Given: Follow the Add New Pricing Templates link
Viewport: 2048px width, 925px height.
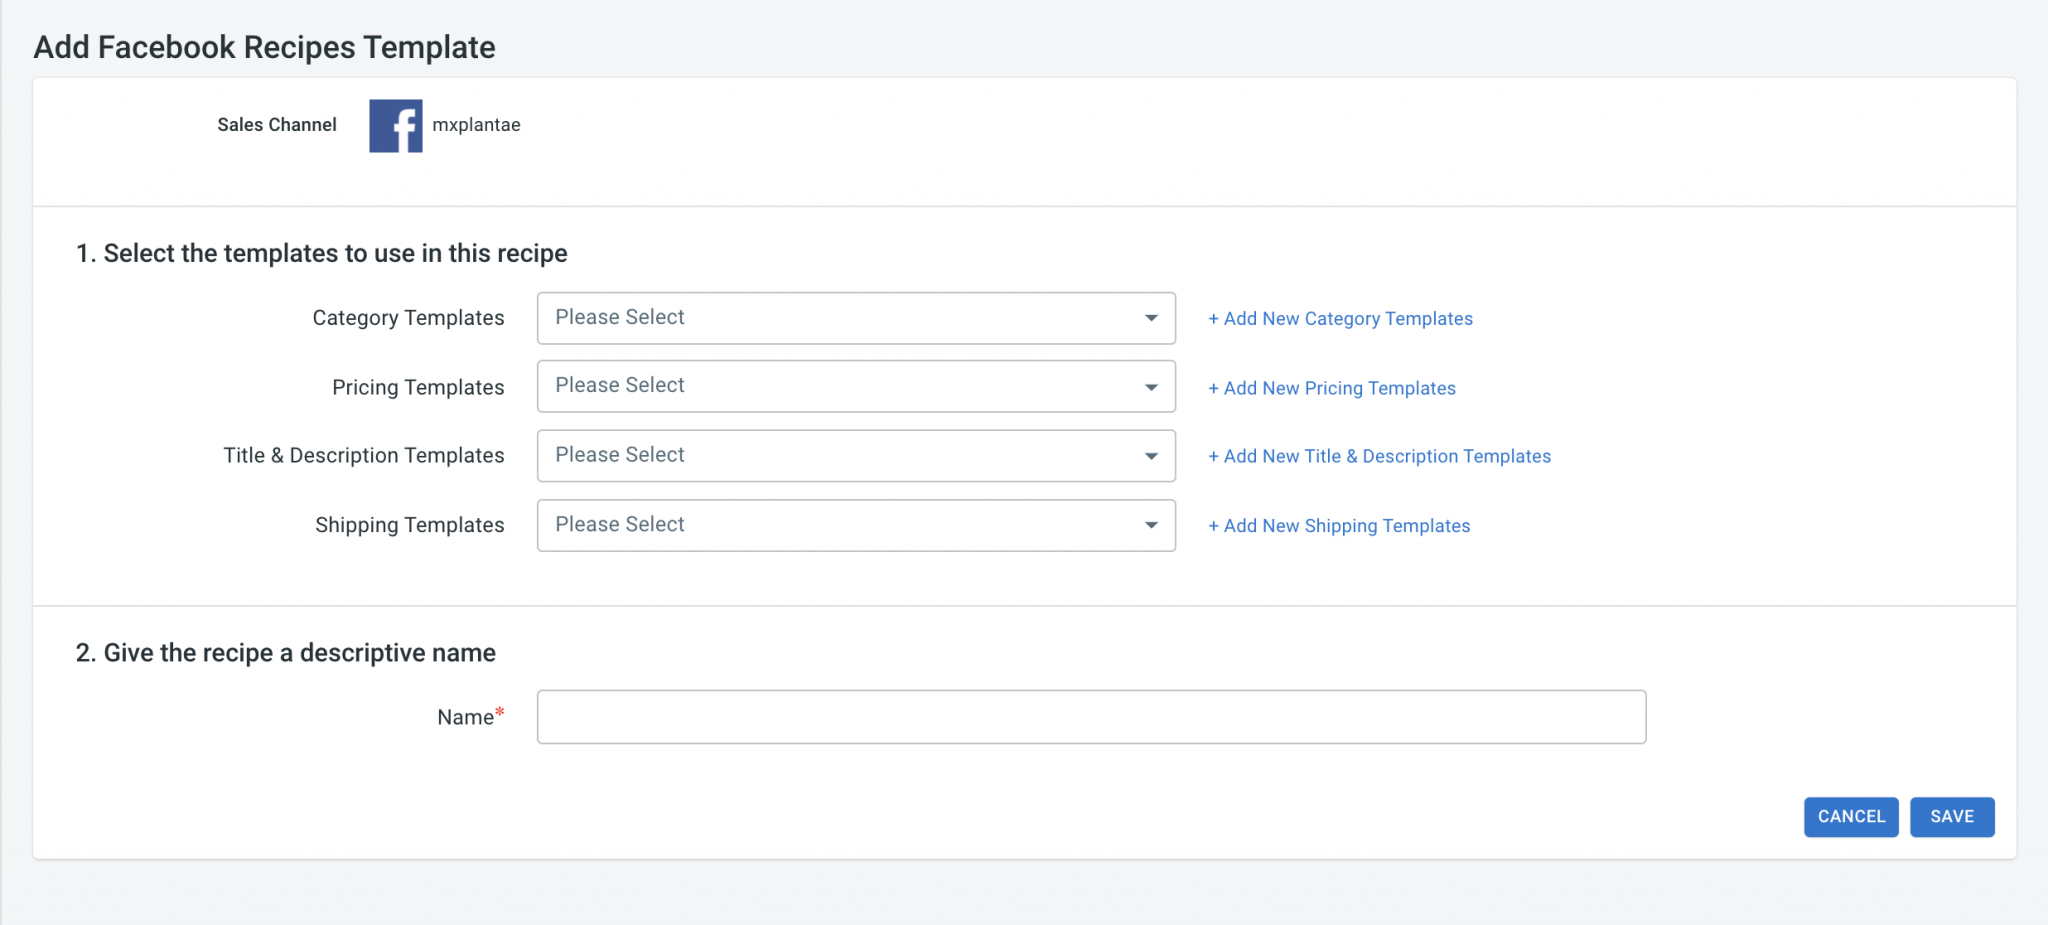Looking at the screenshot, I should click(x=1331, y=388).
